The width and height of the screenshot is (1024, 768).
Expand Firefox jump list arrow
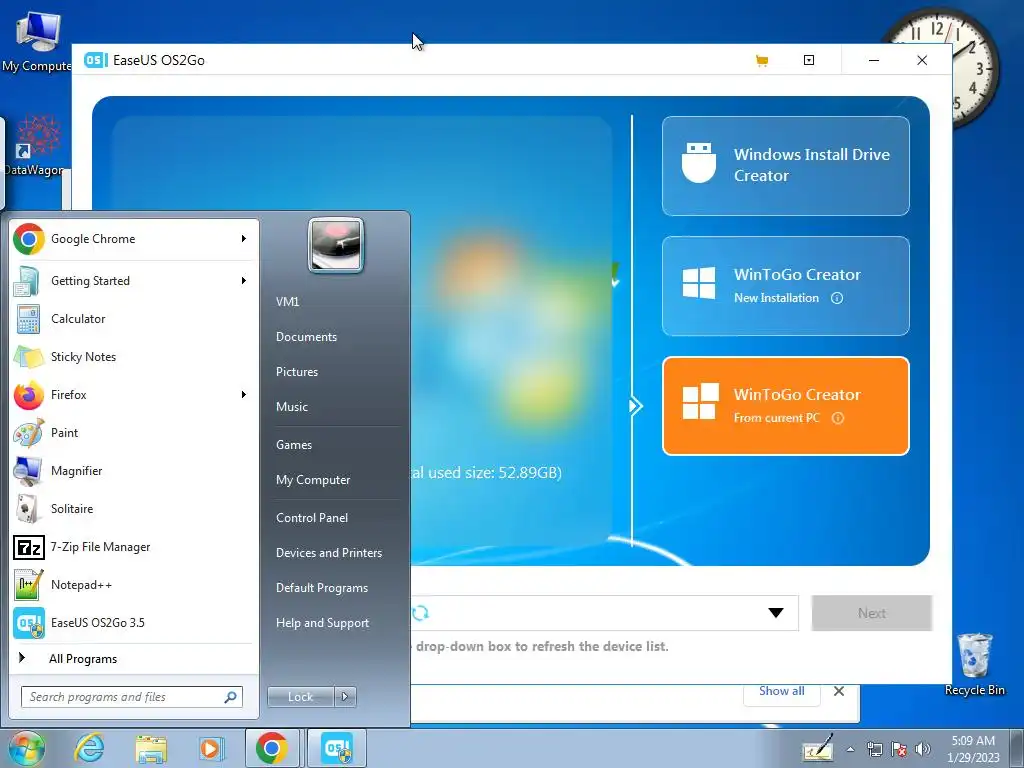[244, 394]
